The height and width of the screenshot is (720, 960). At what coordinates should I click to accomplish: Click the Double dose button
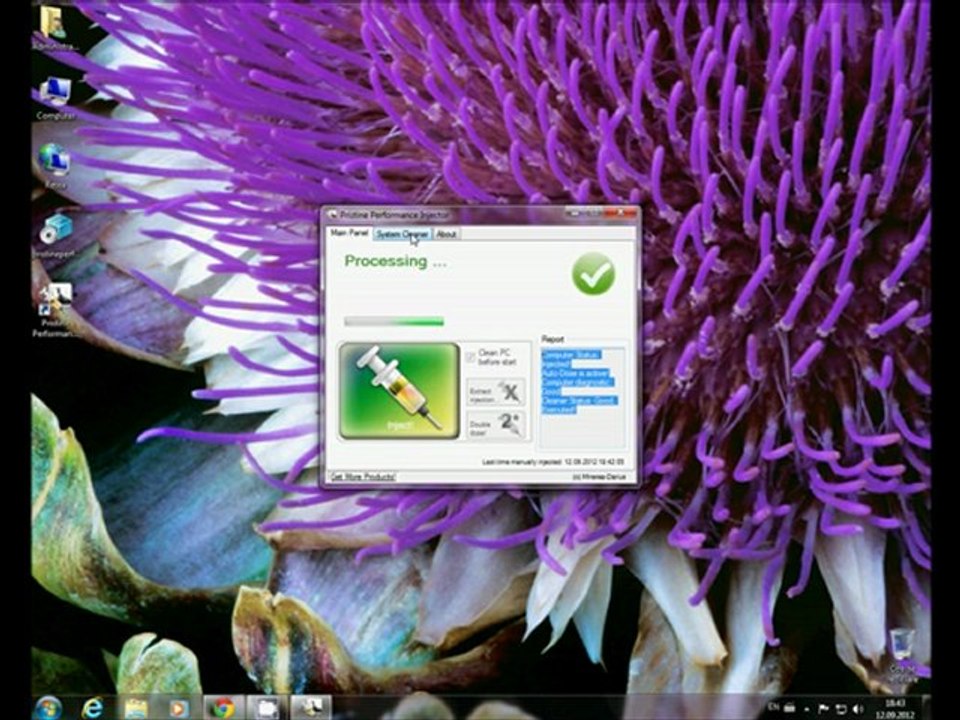pos(496,425)
